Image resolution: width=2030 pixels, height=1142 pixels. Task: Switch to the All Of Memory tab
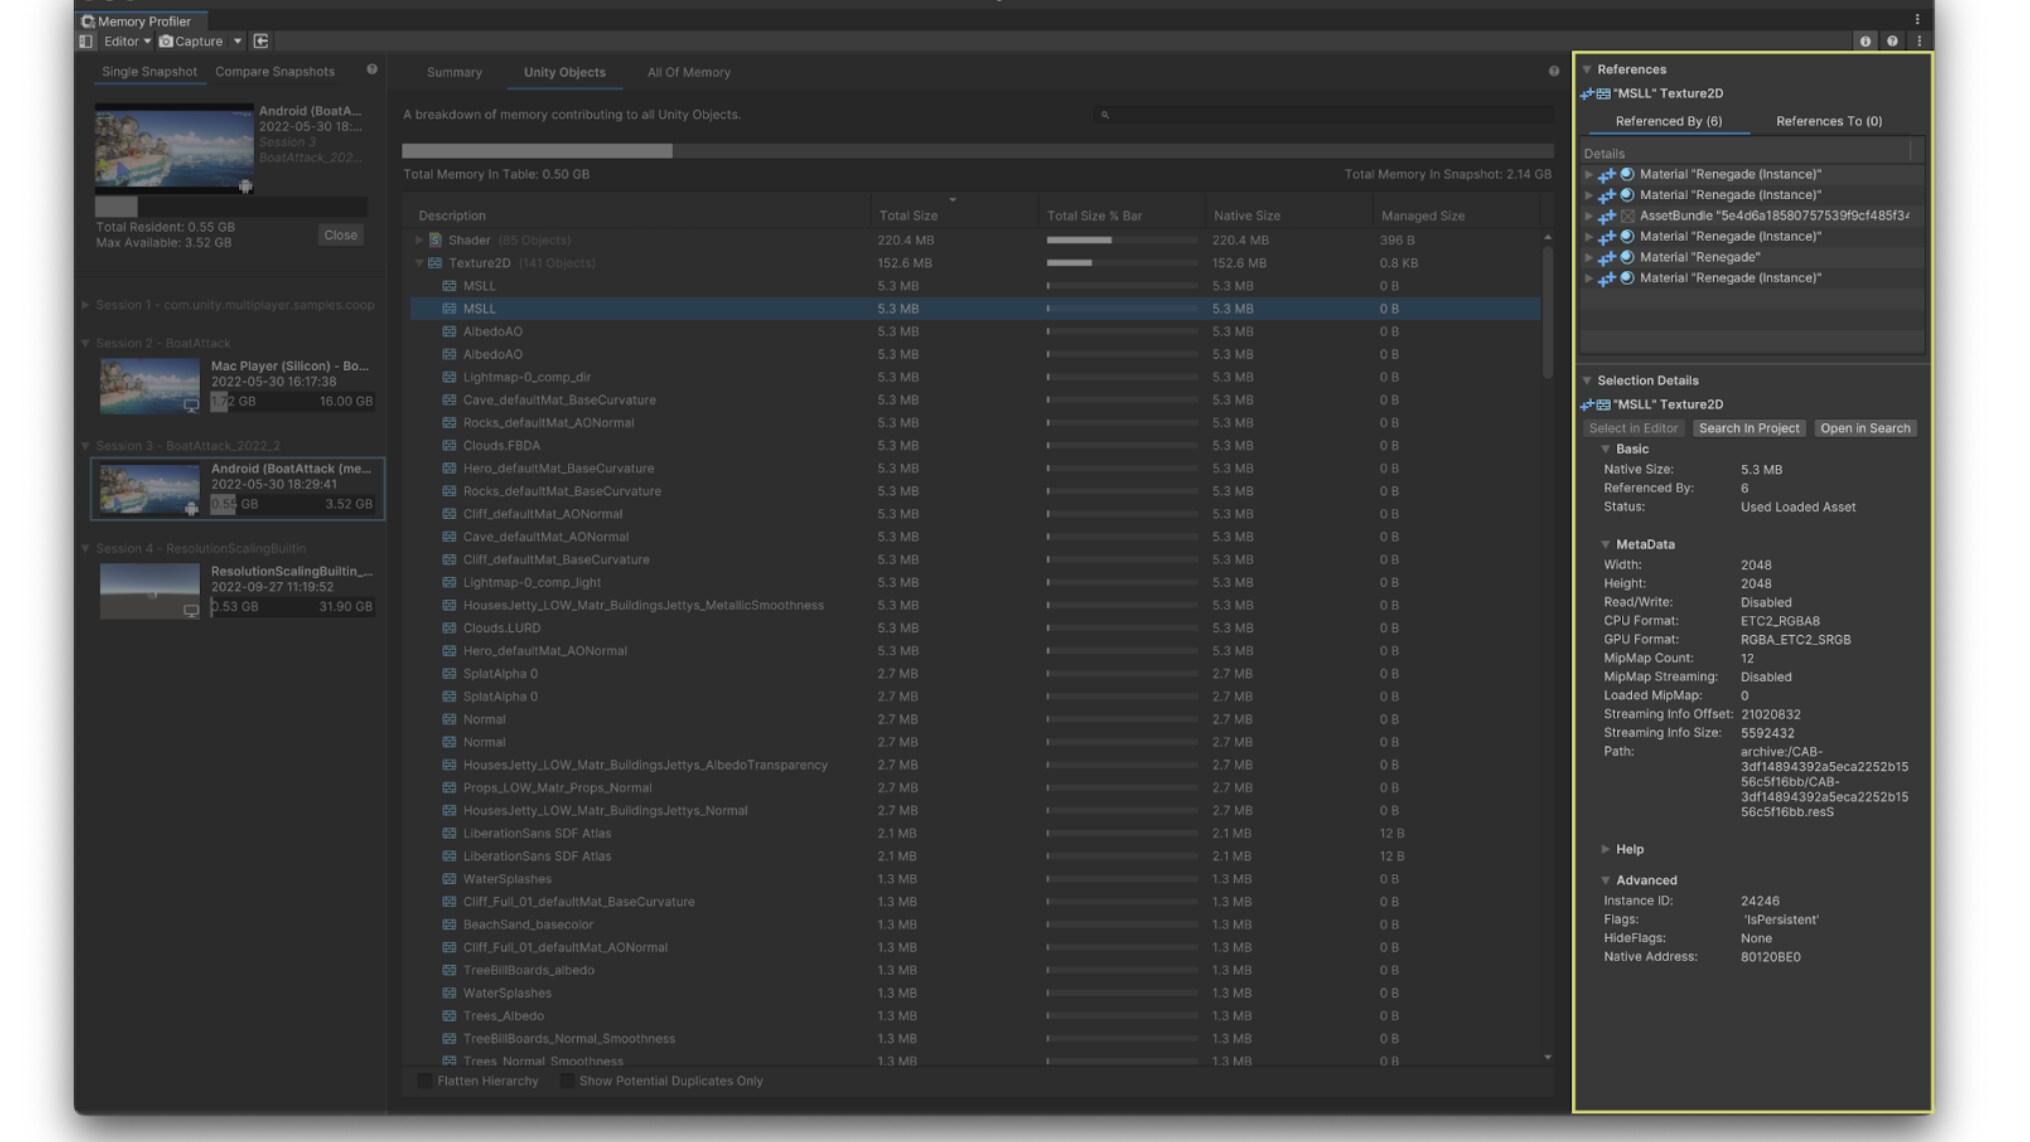(688, 72)
